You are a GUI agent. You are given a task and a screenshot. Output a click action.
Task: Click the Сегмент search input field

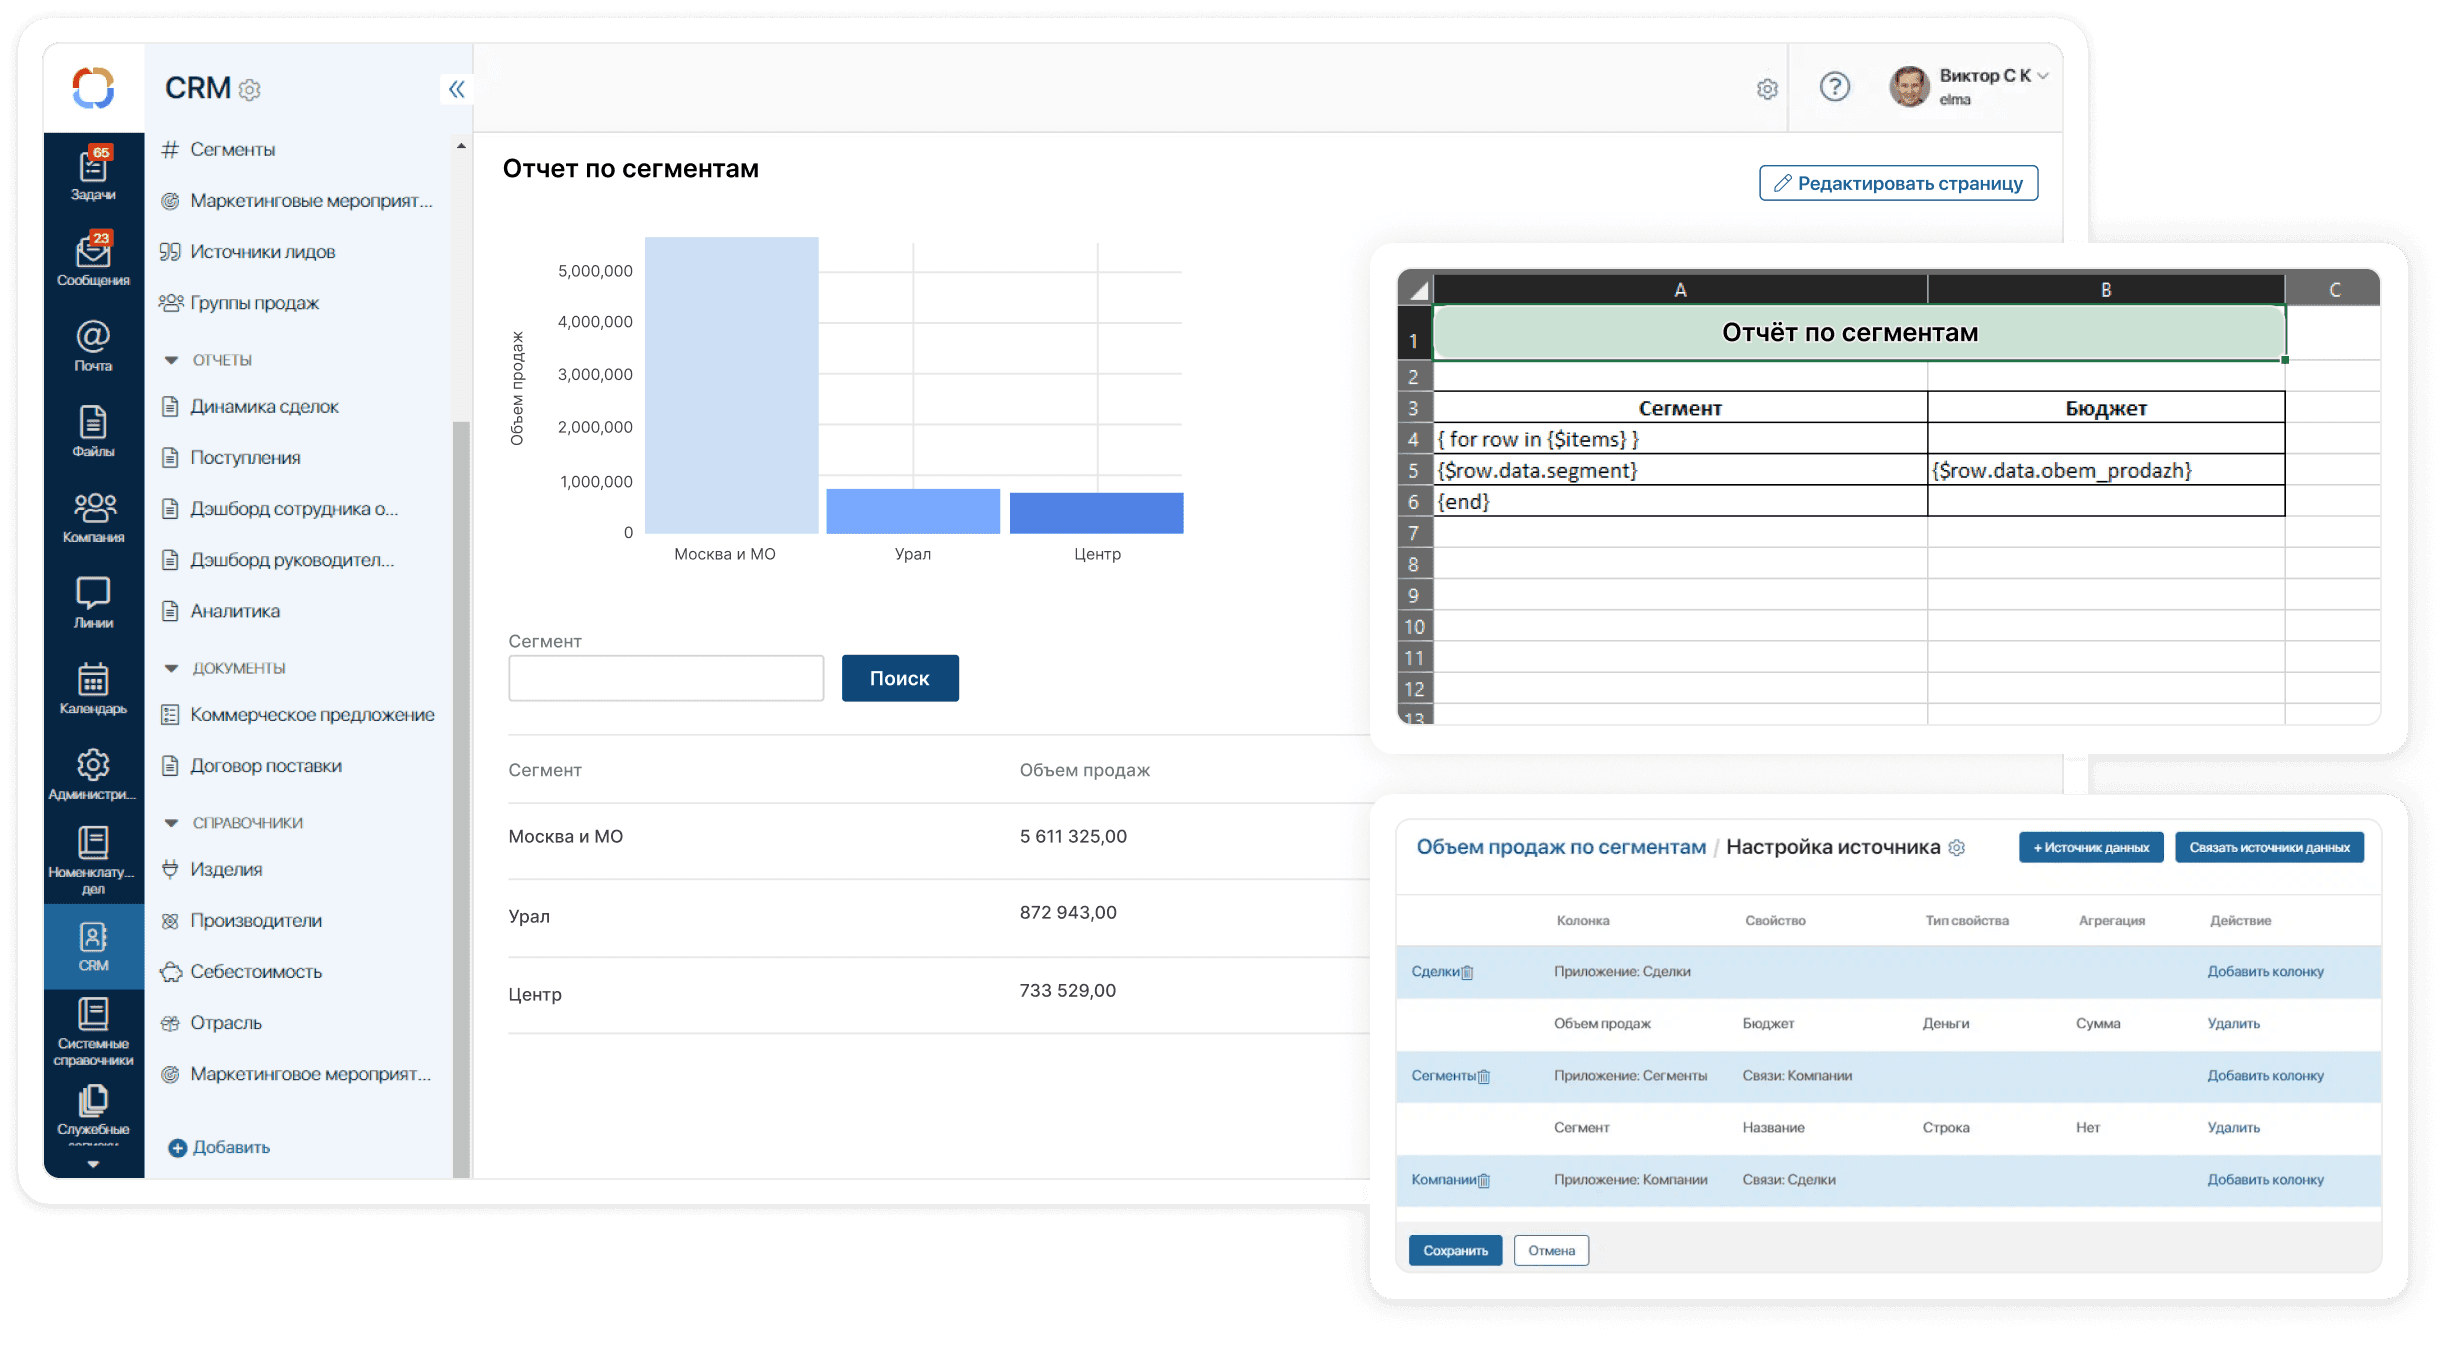(666, 678)
